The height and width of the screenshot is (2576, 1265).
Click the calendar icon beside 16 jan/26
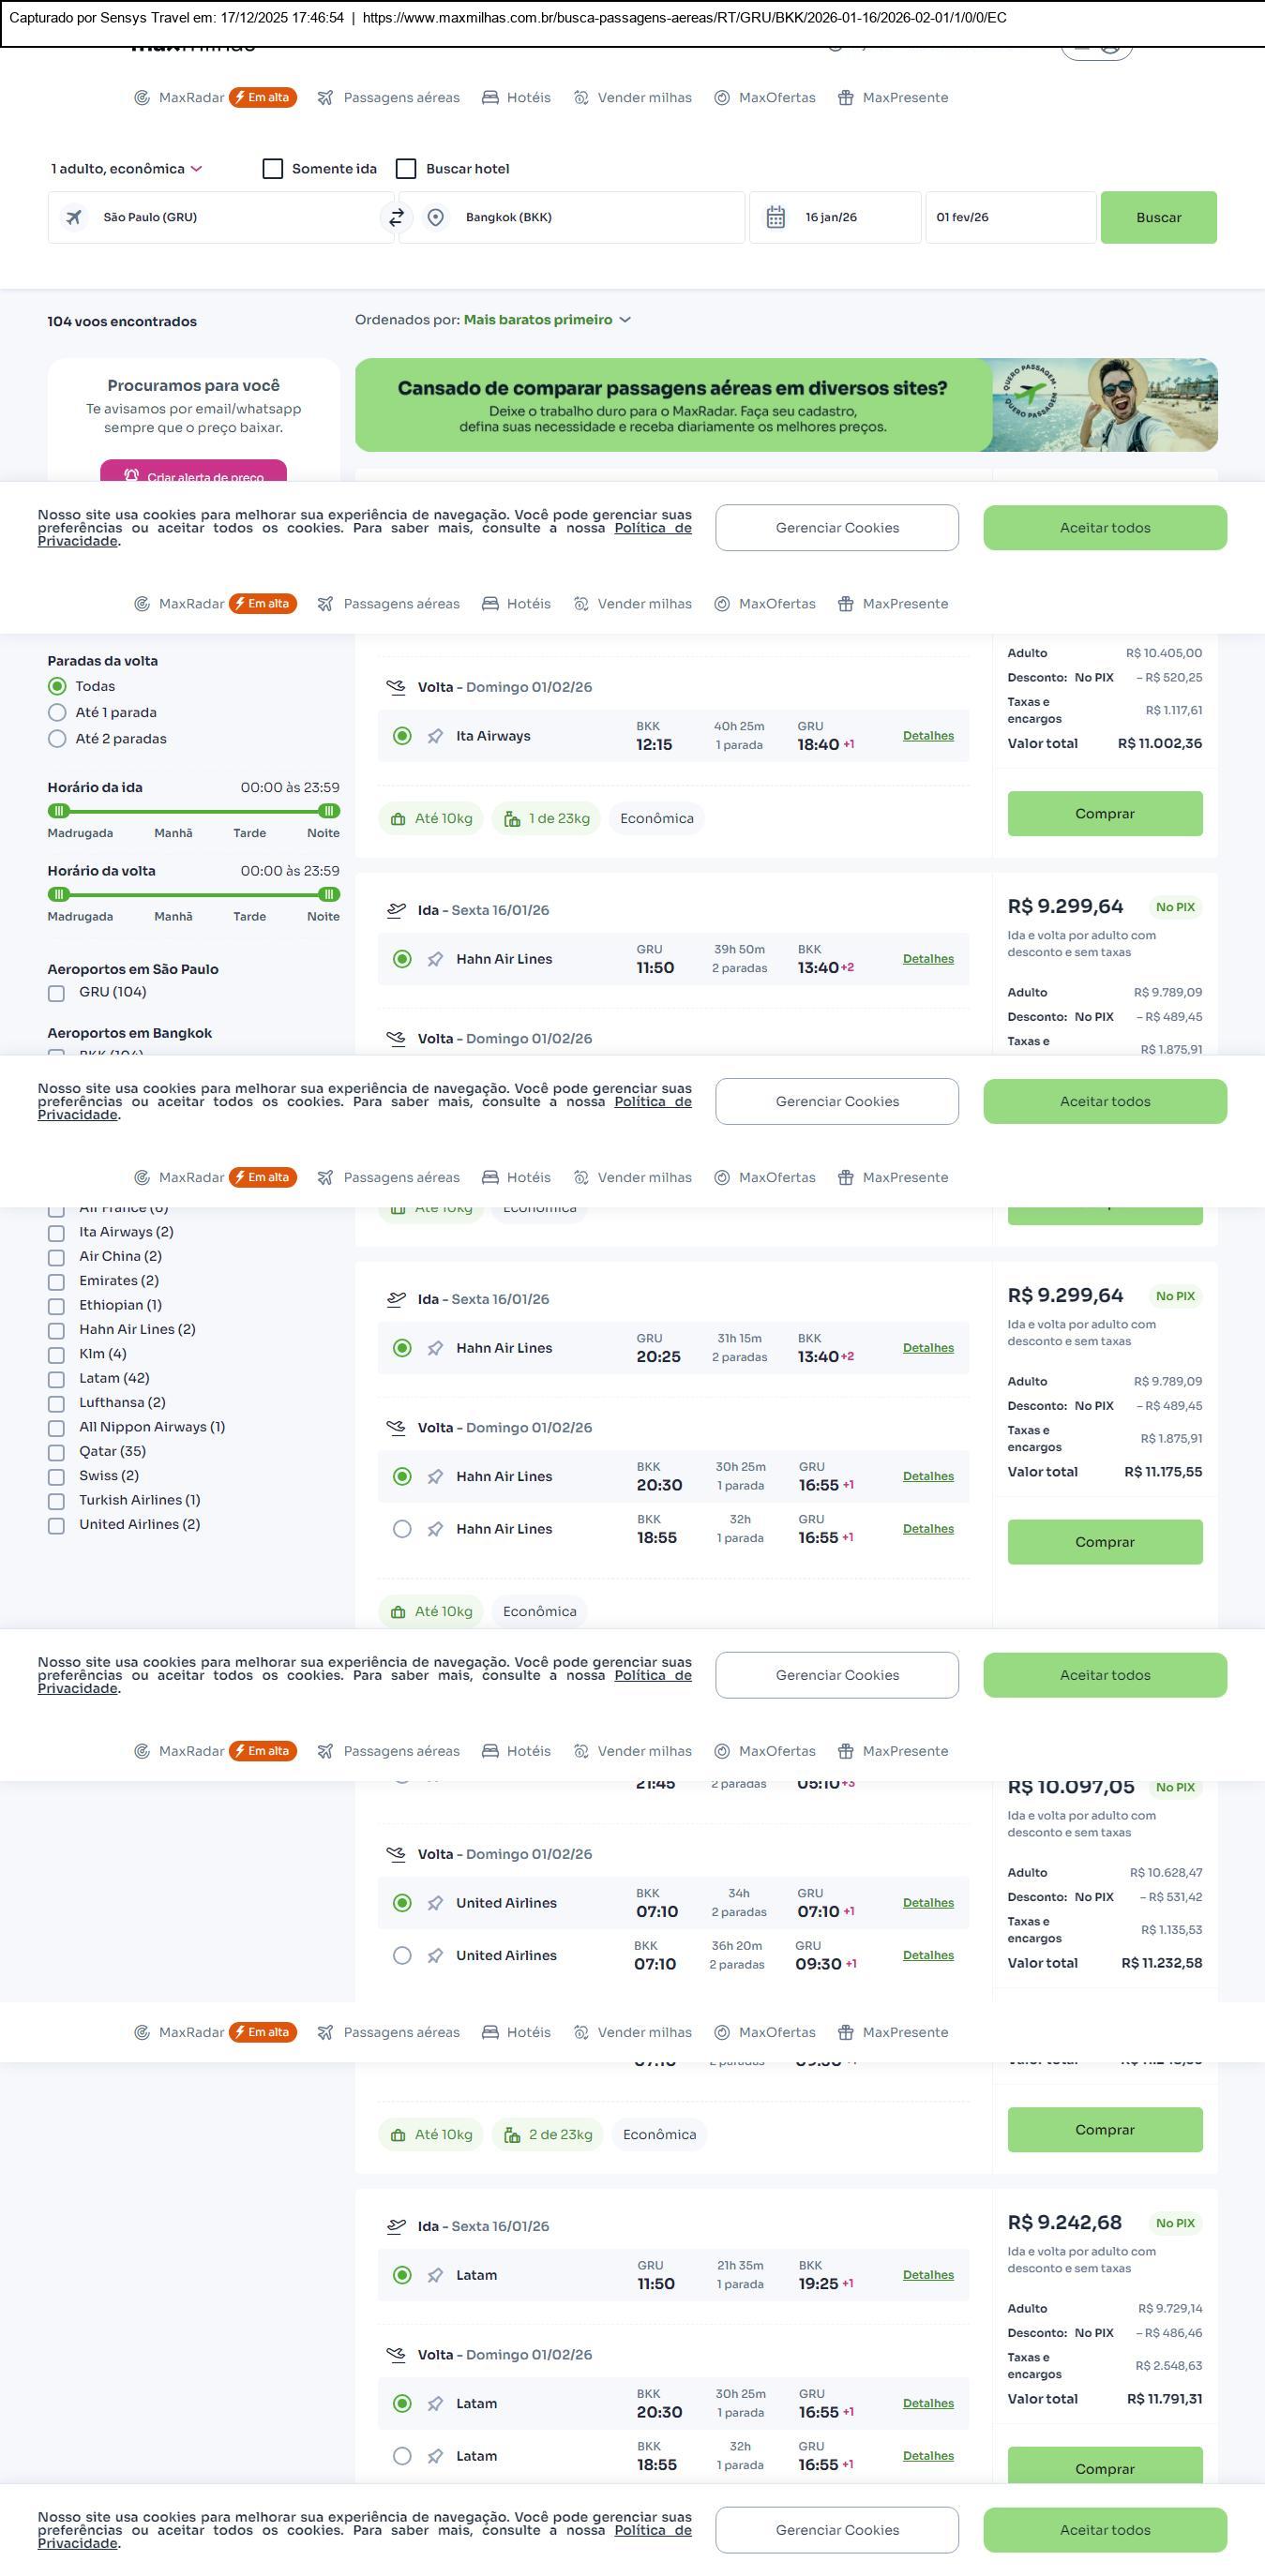775,217
